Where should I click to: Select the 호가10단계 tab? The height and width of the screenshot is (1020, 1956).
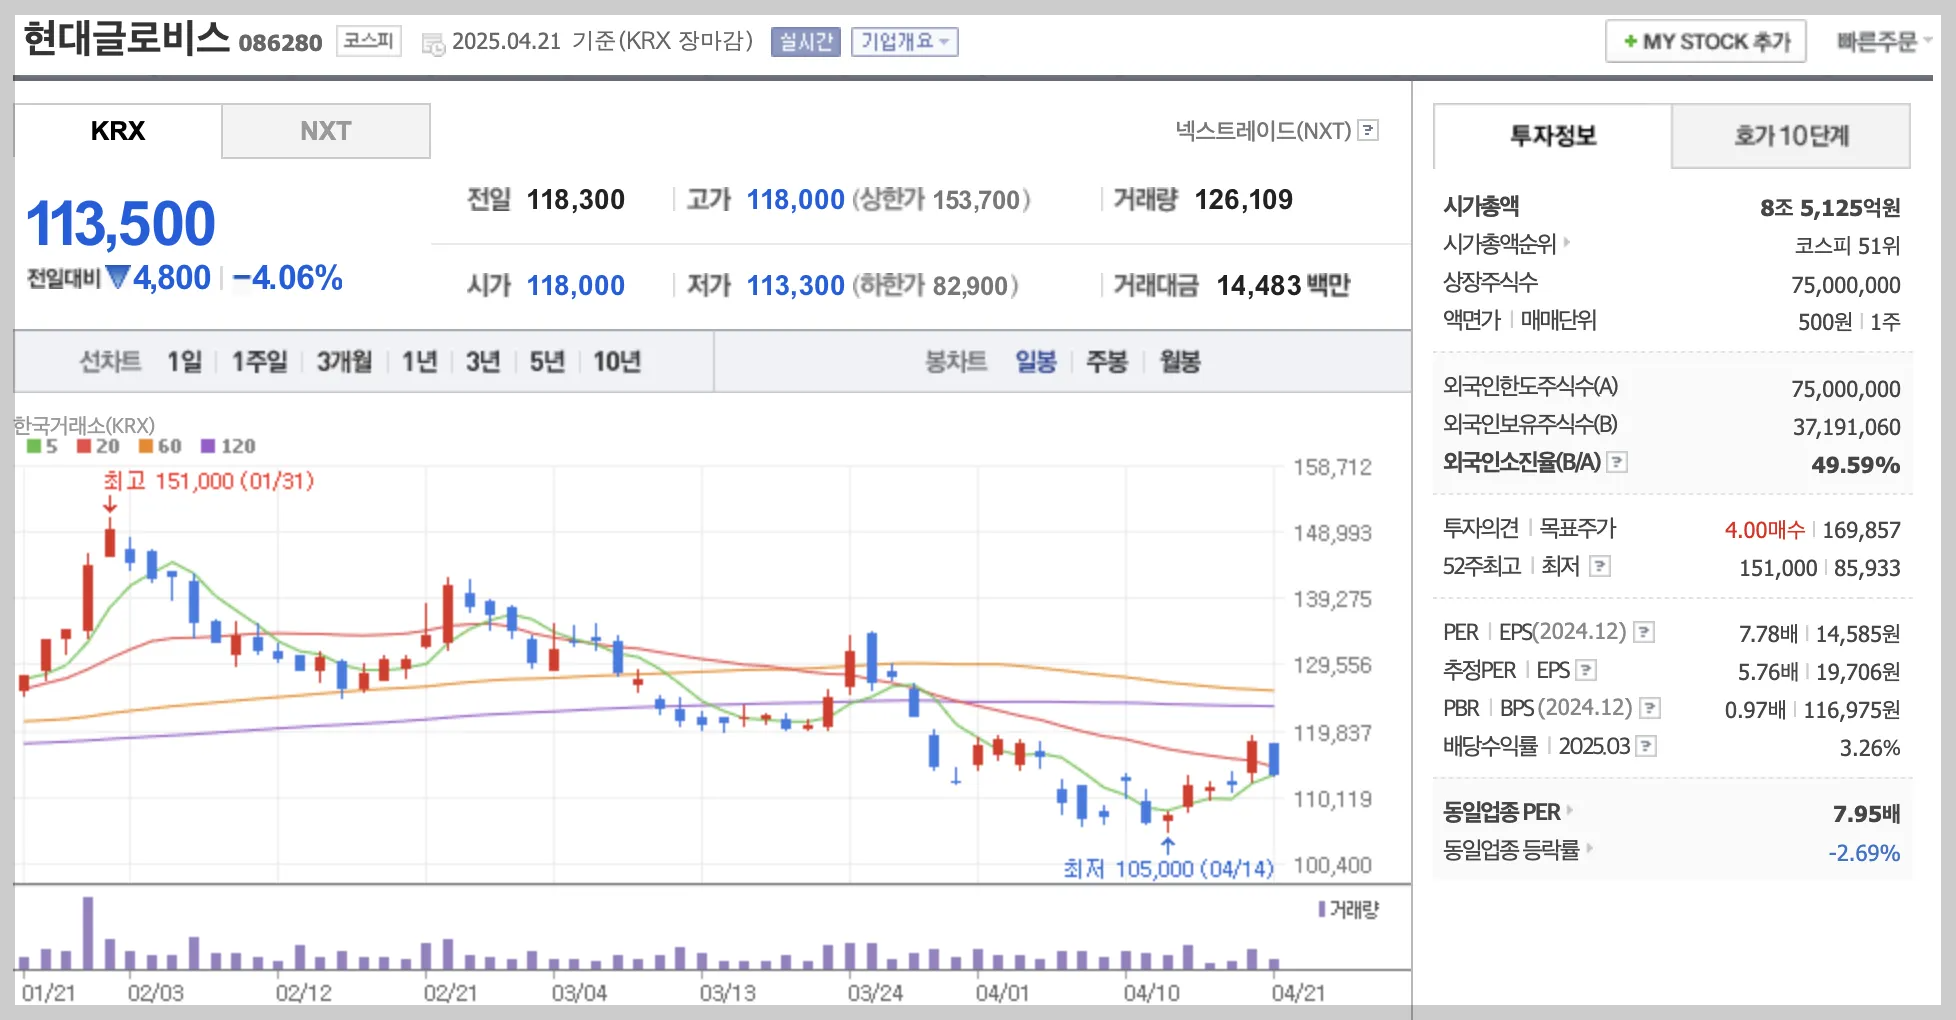pos(1791,136)
